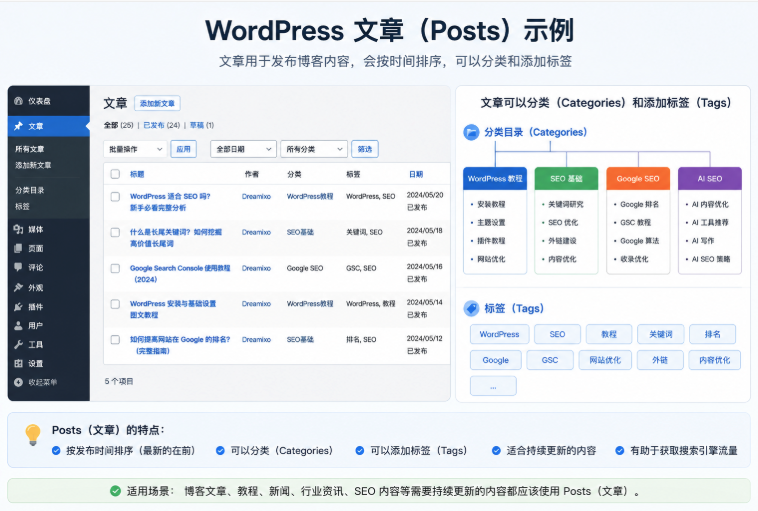The height and width of the screenshot is (511, 758).
Task: Open 分类目录 in the sidebar submenu
Action: [x=29, y=190]
